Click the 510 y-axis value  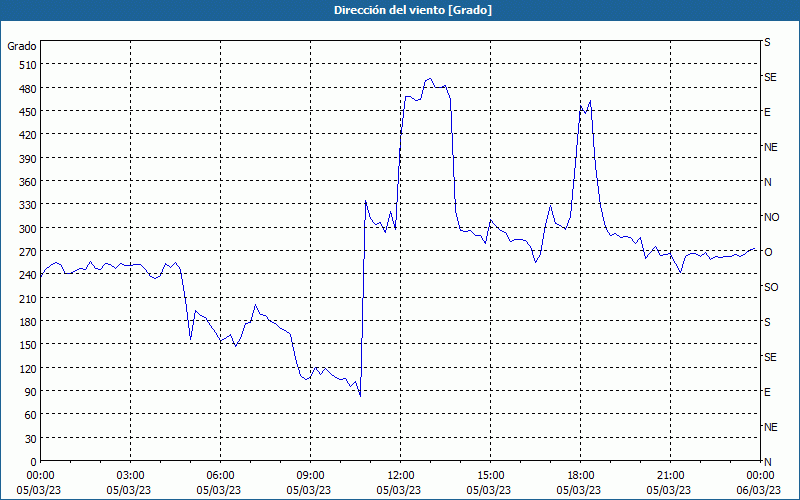click(x=28, y=65)
